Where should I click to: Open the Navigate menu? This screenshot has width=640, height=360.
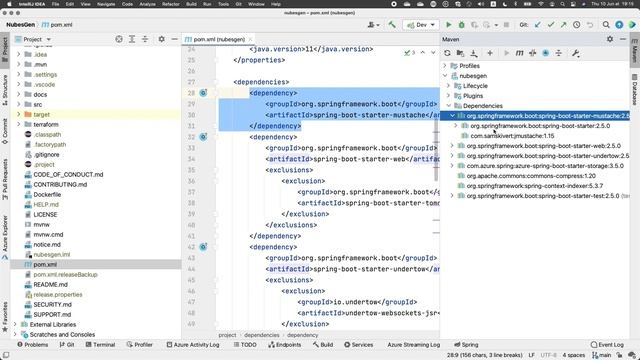click(106, 4)
